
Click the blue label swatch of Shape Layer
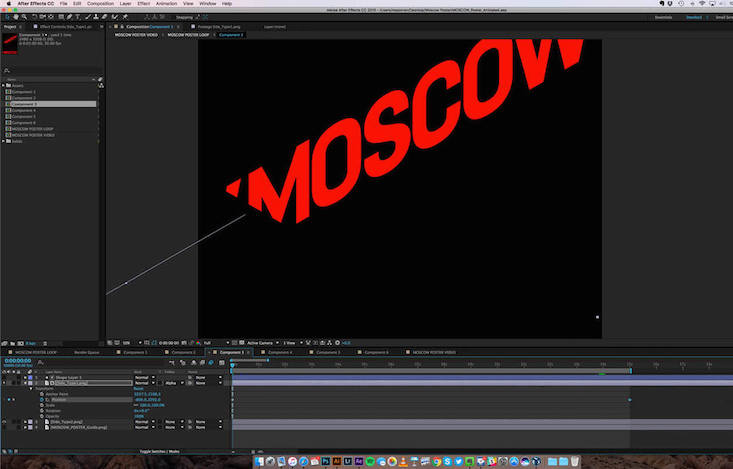coord(30,377)
